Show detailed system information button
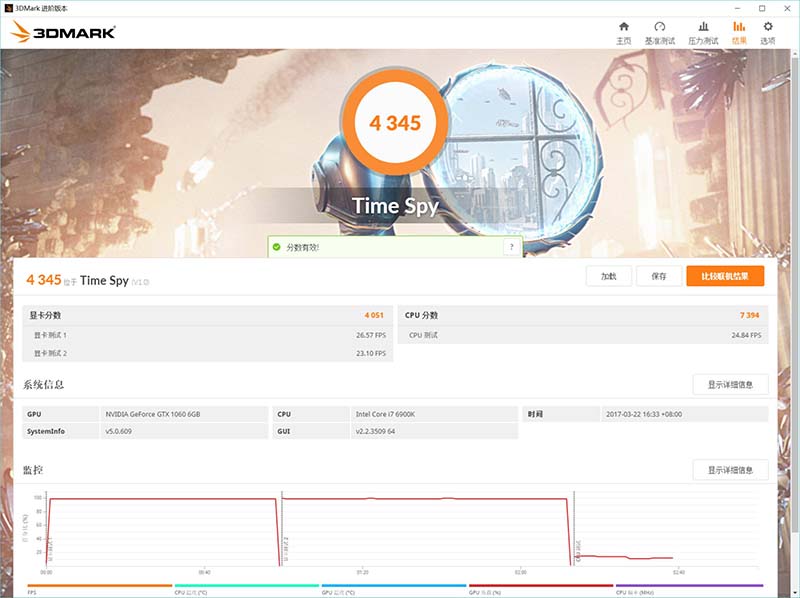 point(731,384)
